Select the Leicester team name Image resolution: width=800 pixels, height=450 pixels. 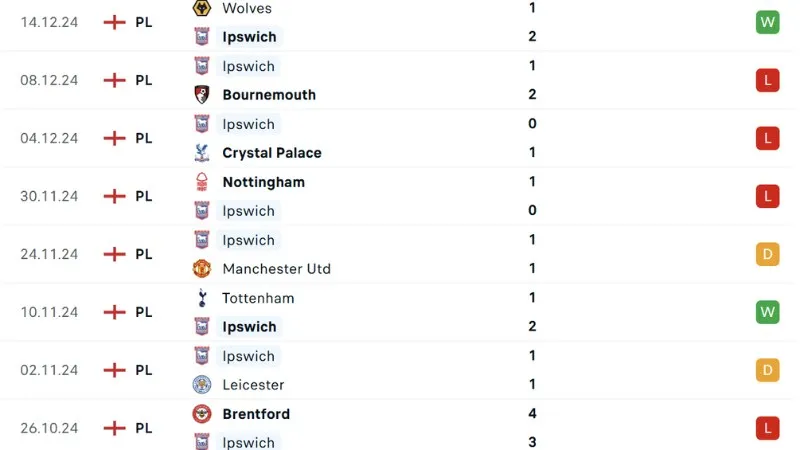tap(253, 385)
